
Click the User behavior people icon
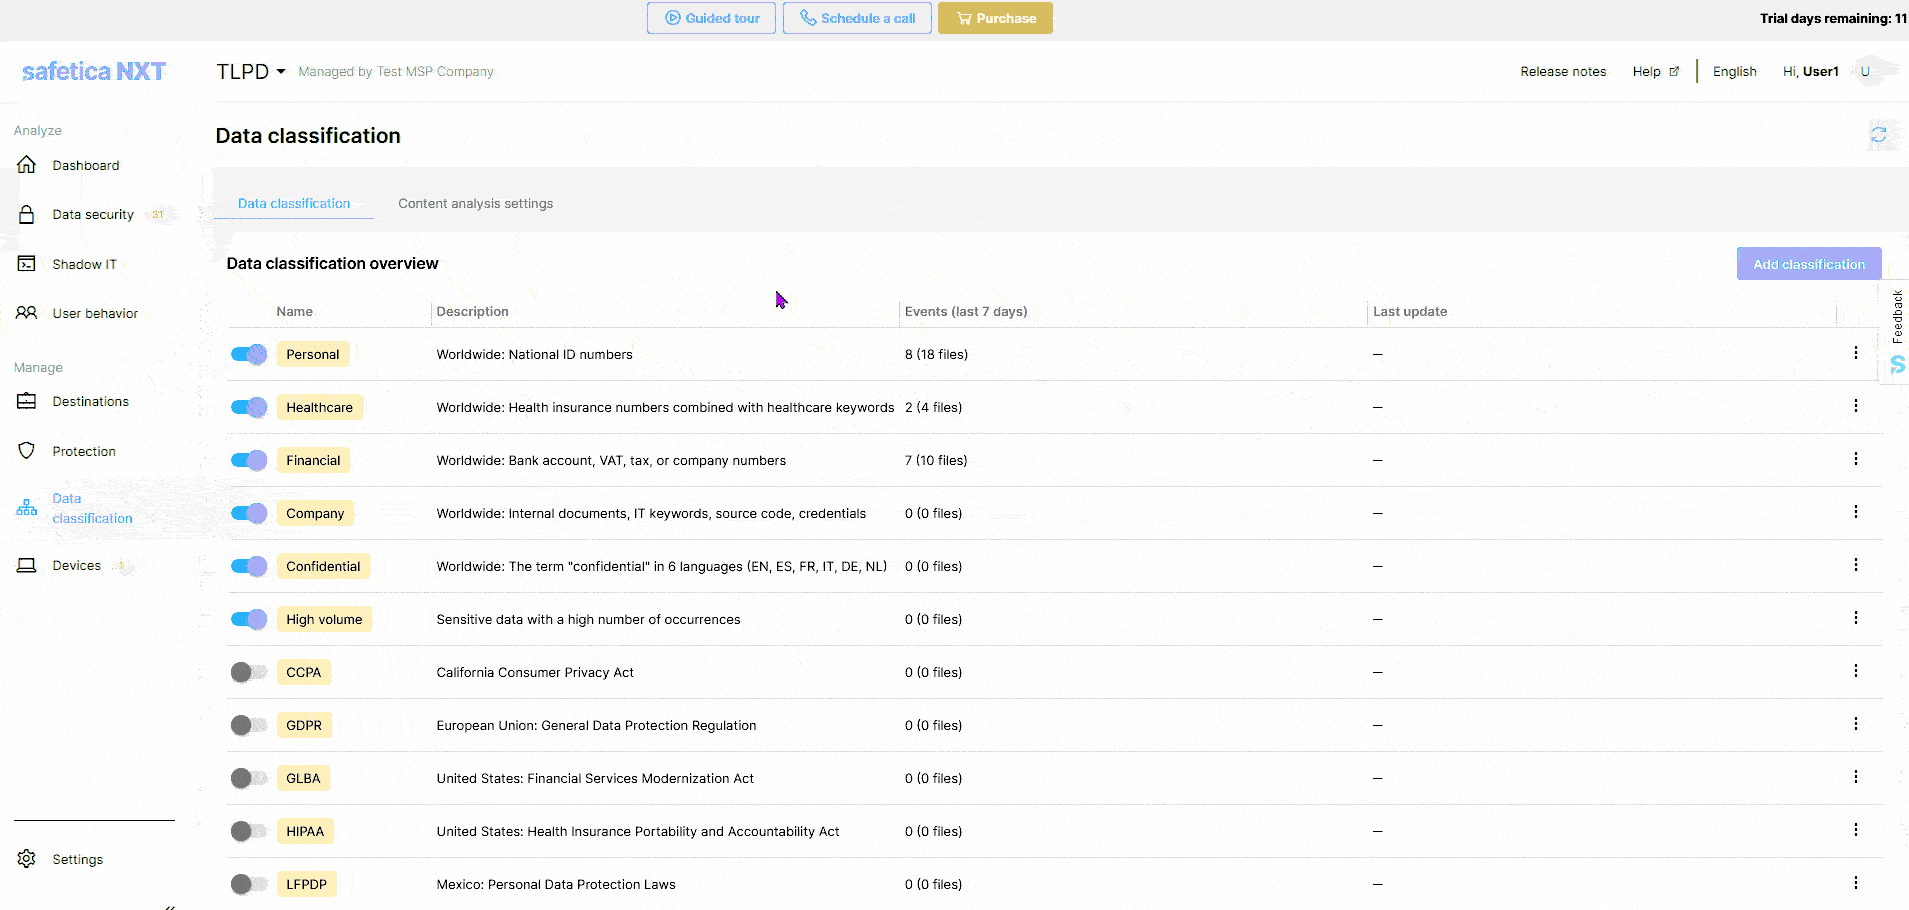(x=27, y=313)
